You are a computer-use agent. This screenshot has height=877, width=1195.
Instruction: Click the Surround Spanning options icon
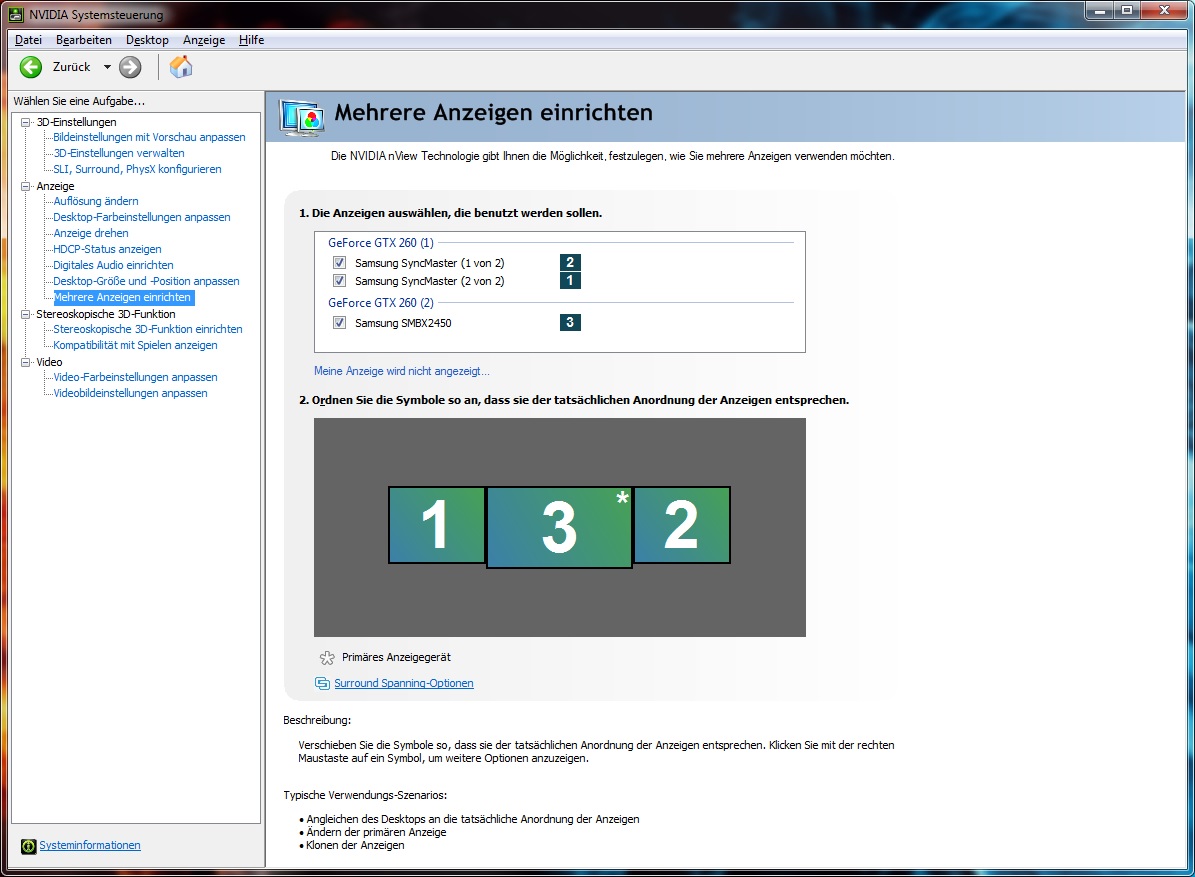point(322,683)
